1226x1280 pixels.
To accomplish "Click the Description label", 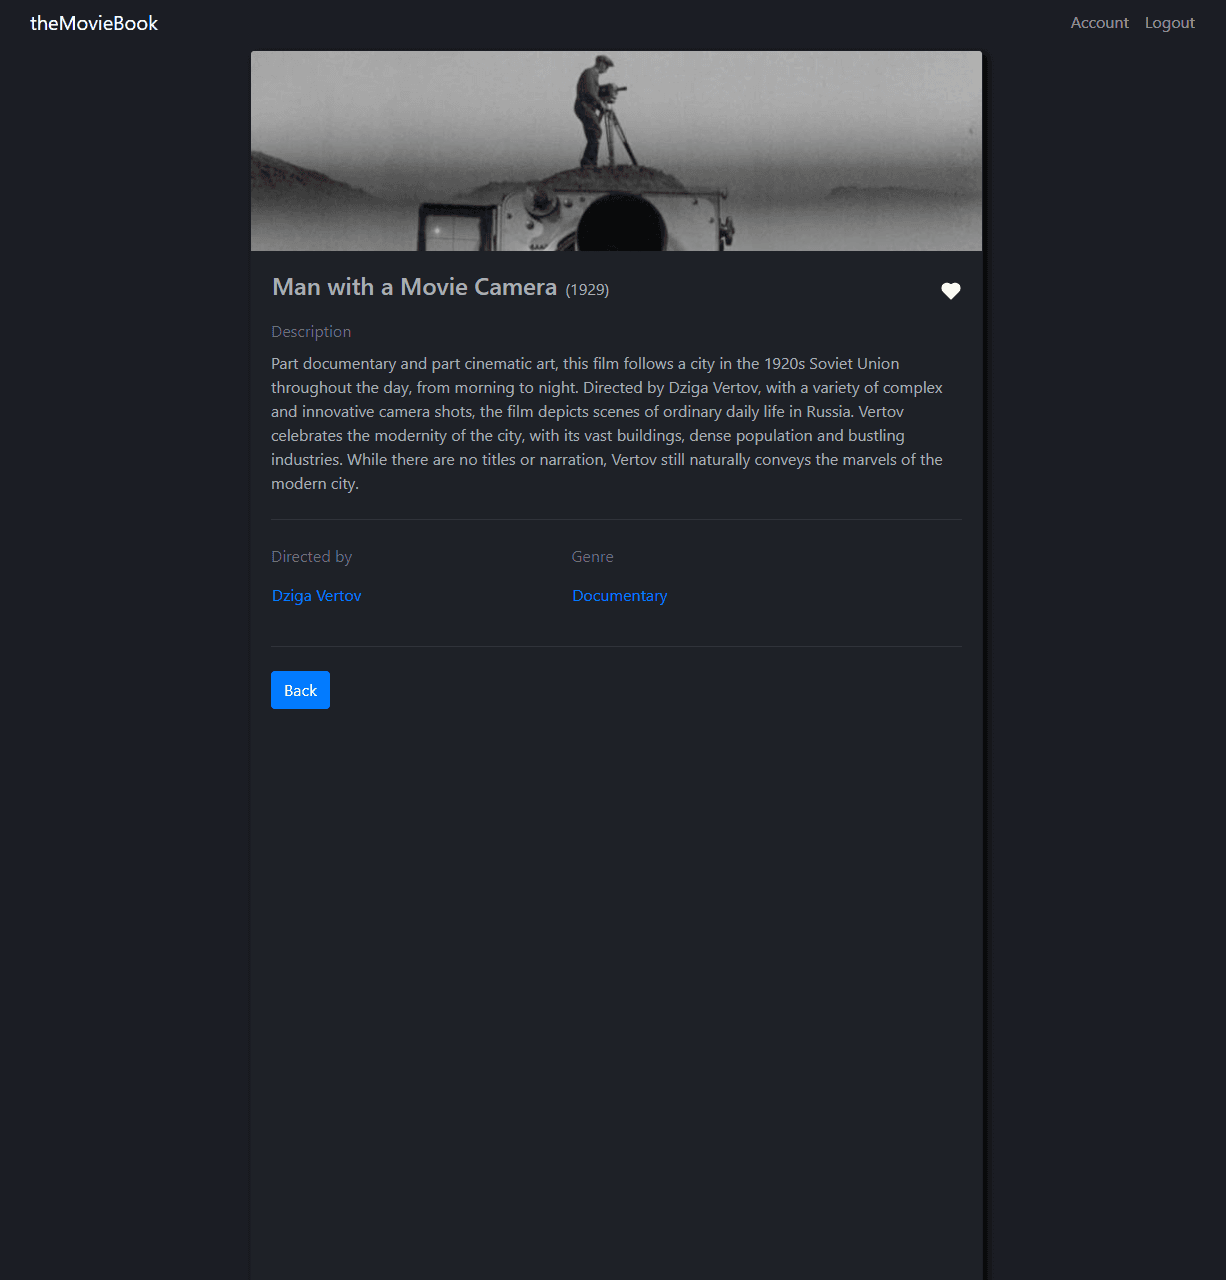I will [311, 332].
